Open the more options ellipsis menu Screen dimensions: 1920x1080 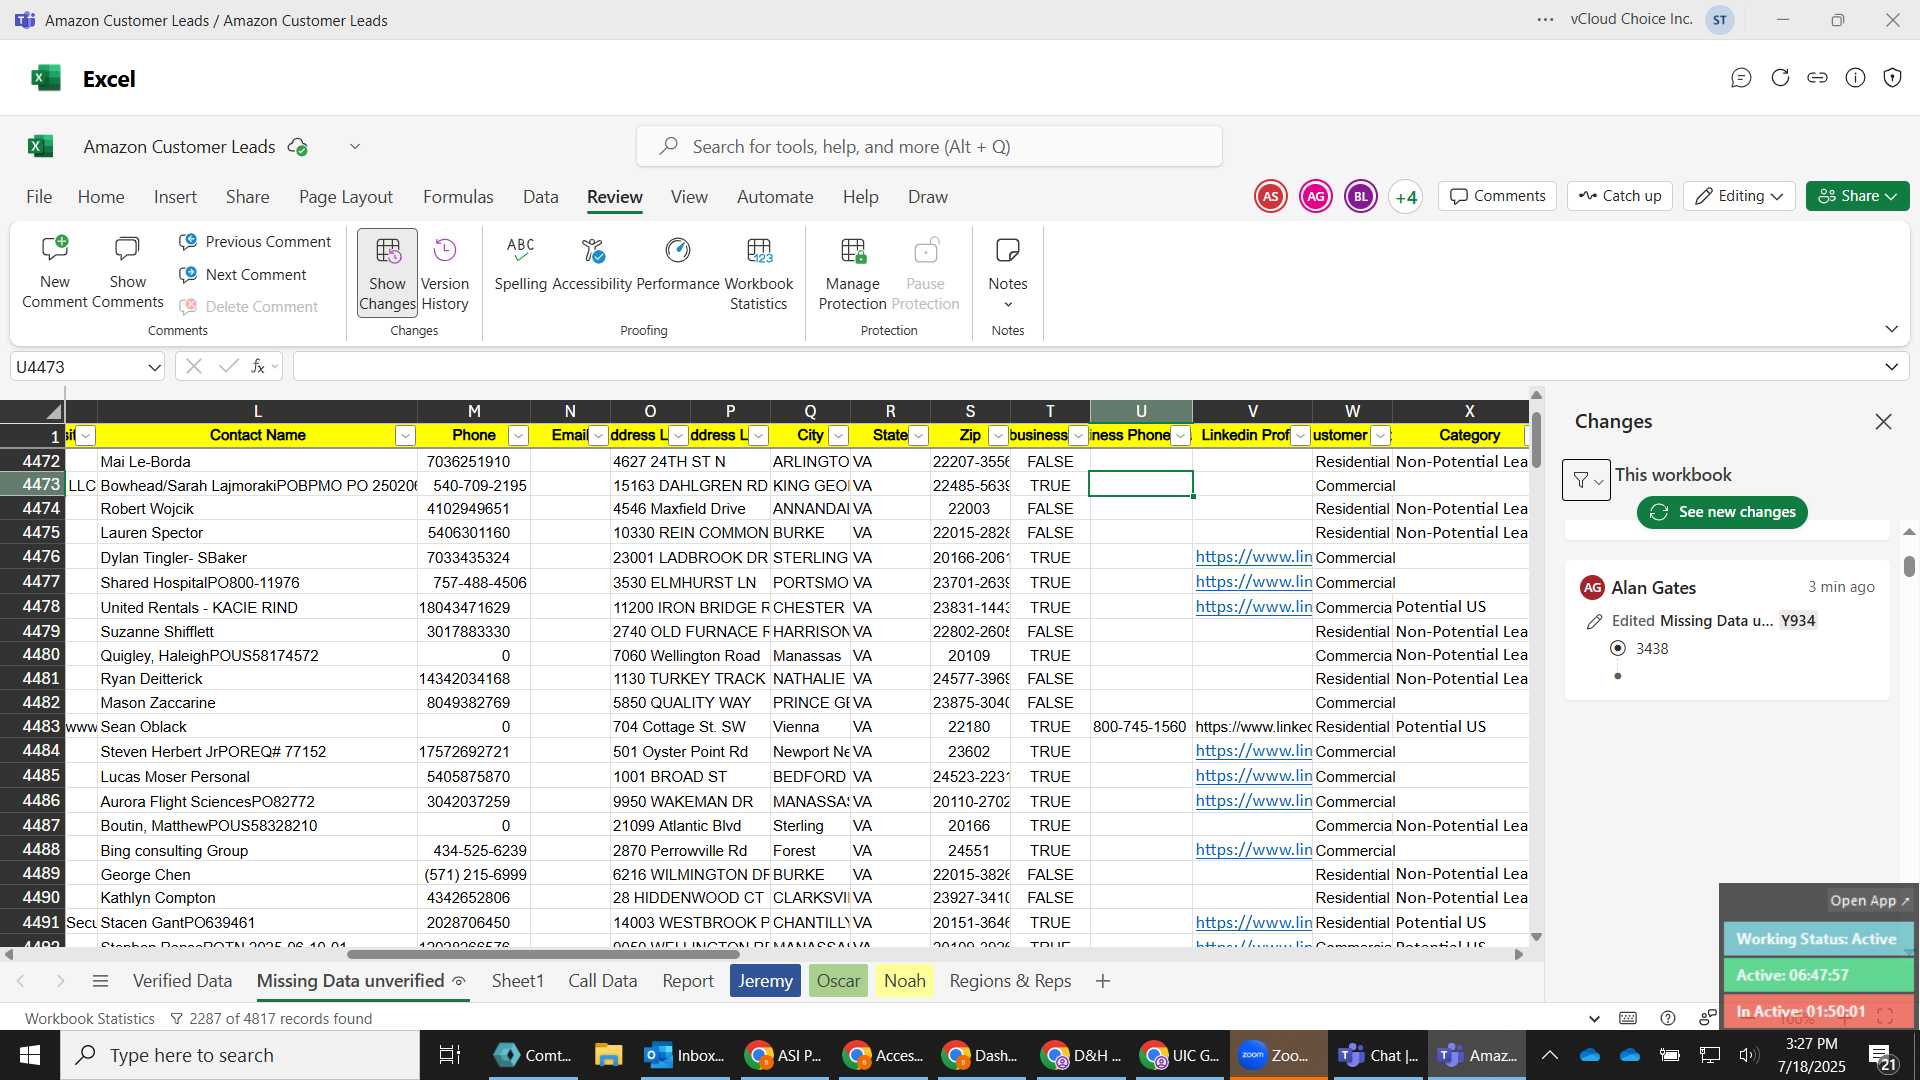point(1545,20)
